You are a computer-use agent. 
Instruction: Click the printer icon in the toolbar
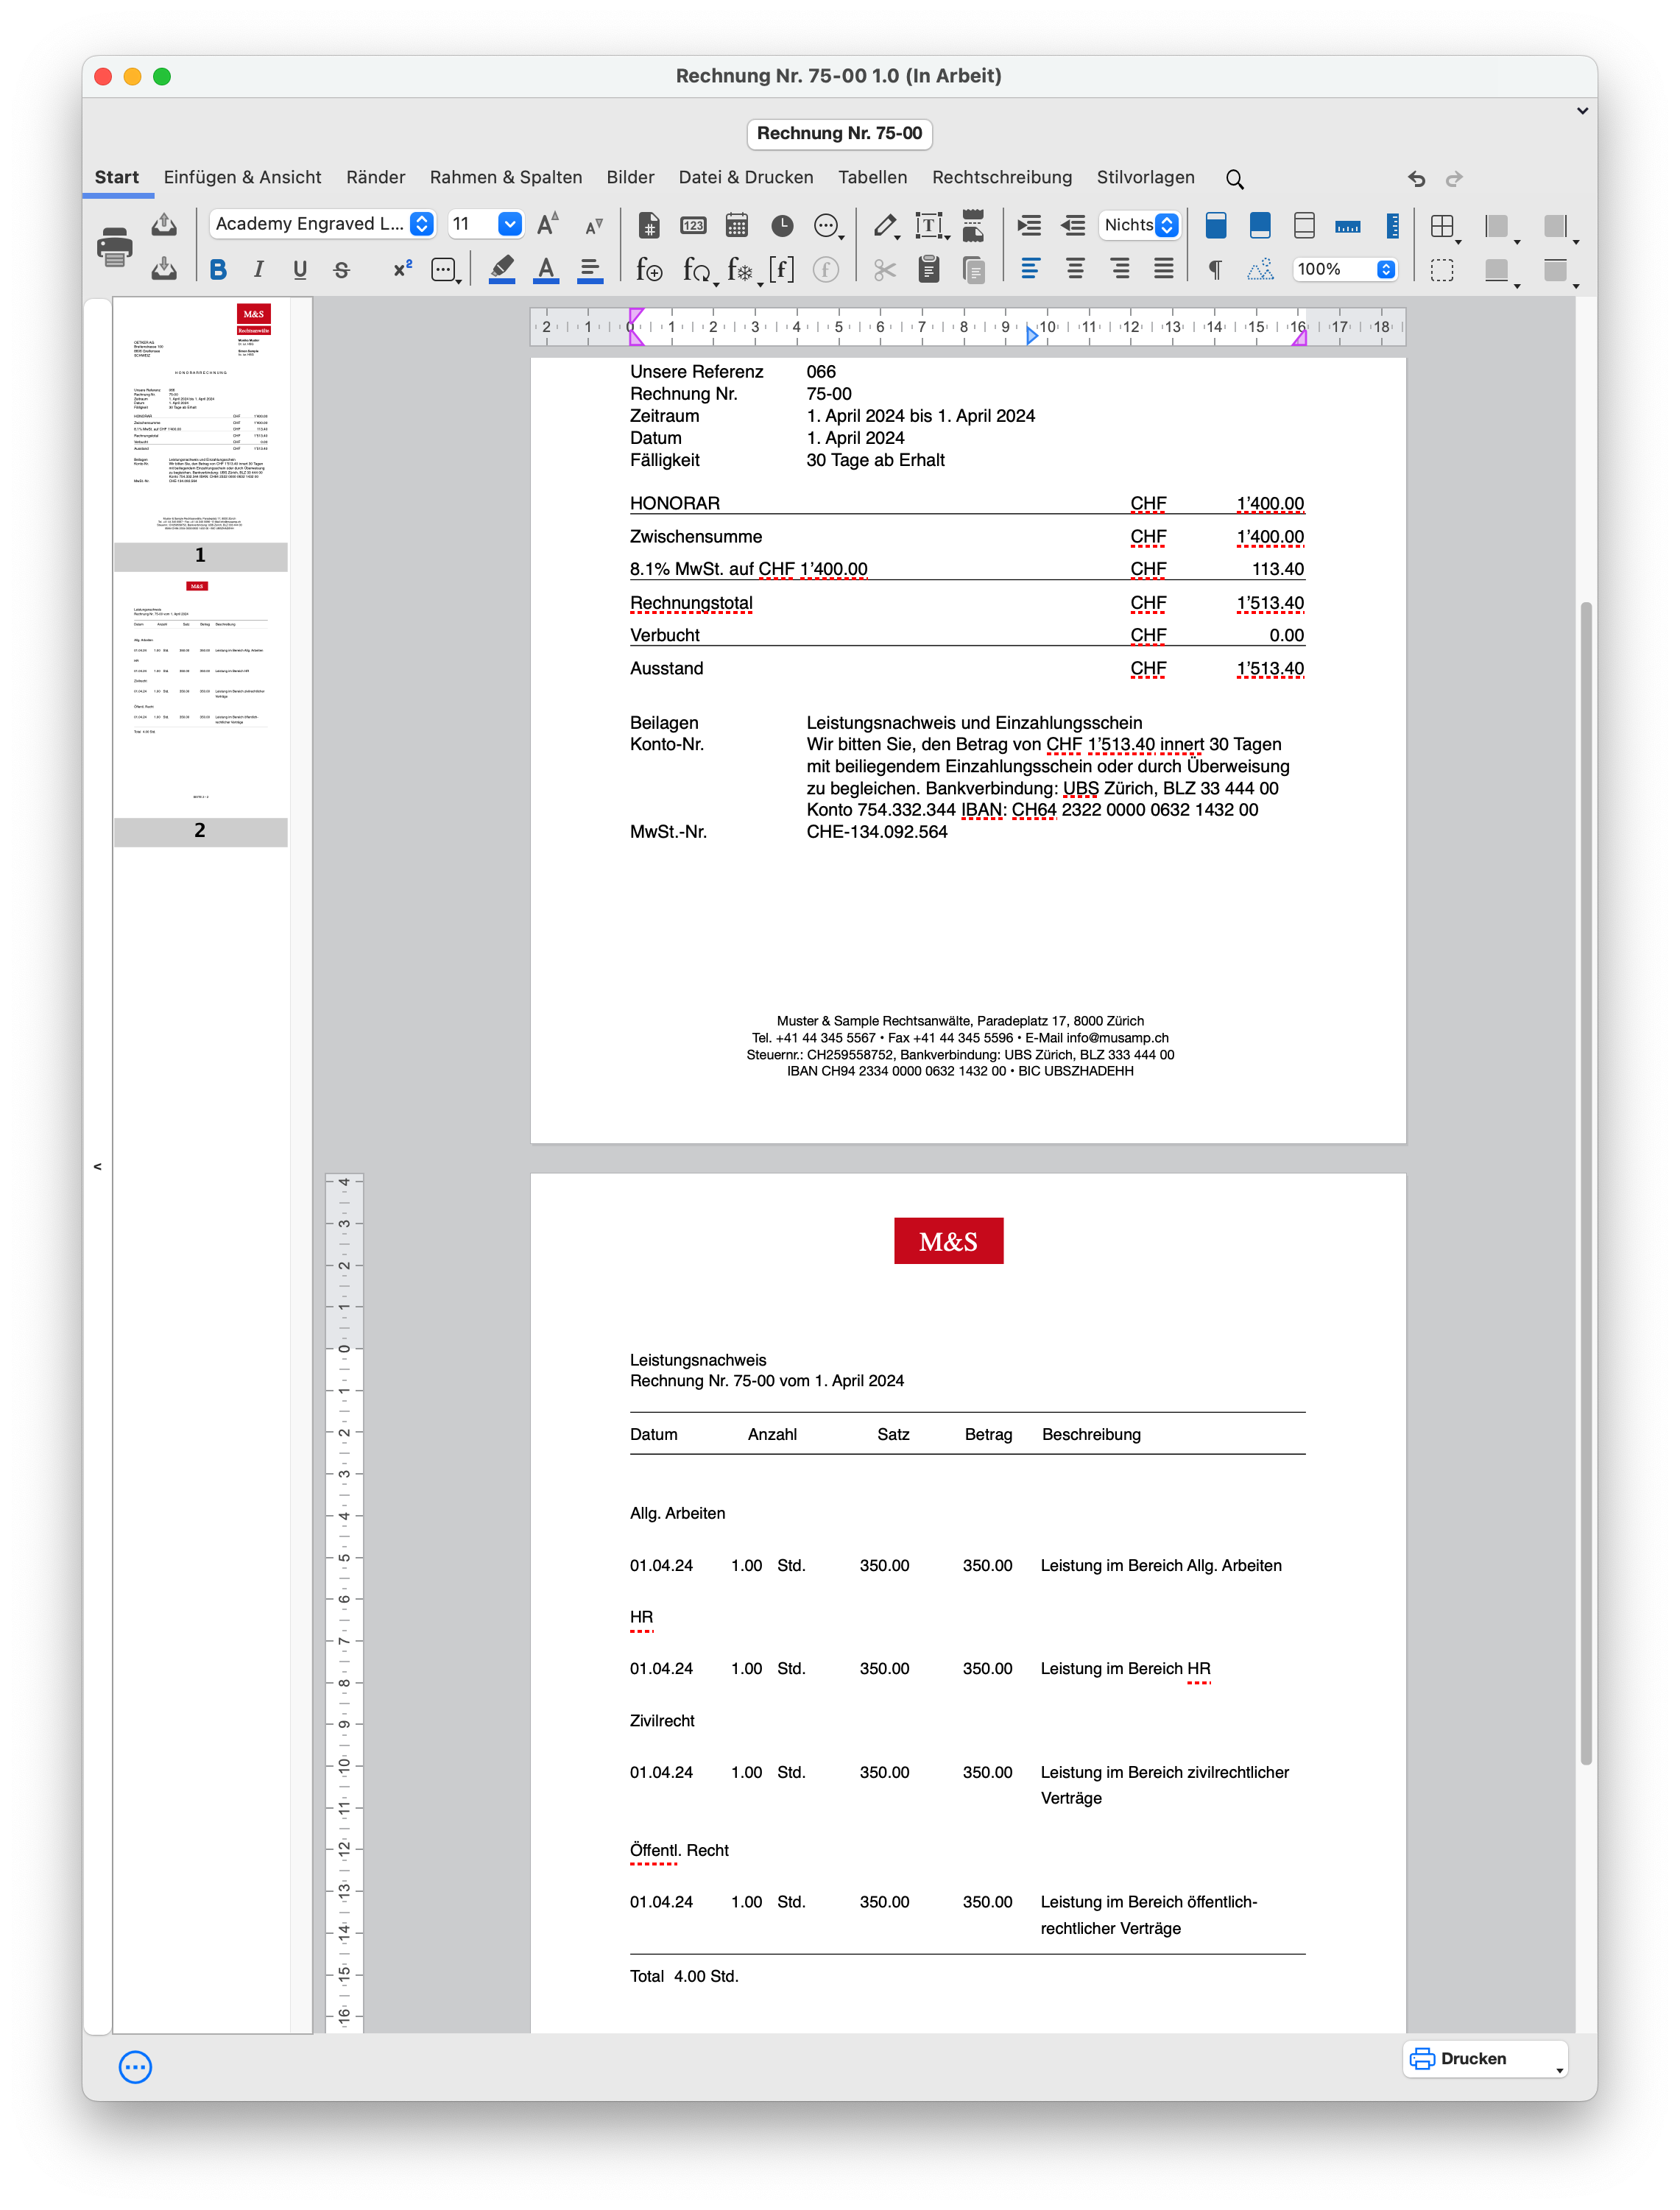pos(114,246)
